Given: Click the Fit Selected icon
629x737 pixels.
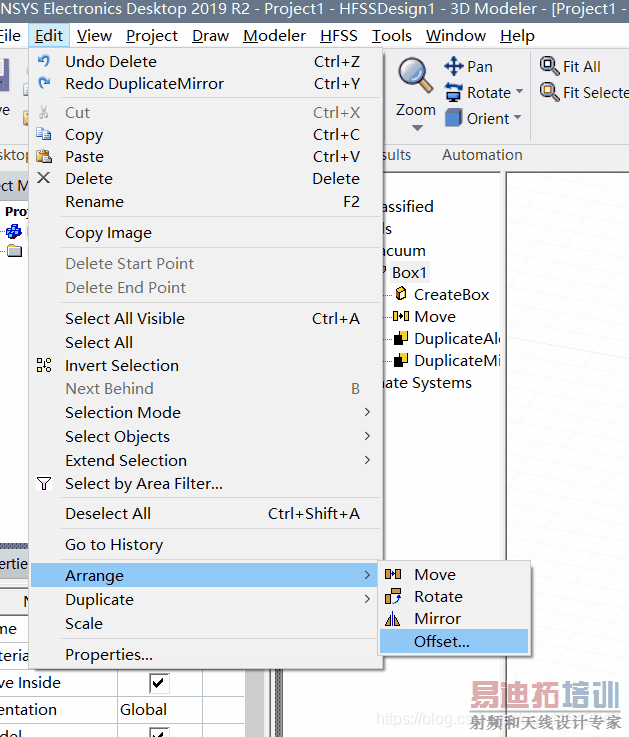Looking at the screenshot, I should [x=549, y=92].
